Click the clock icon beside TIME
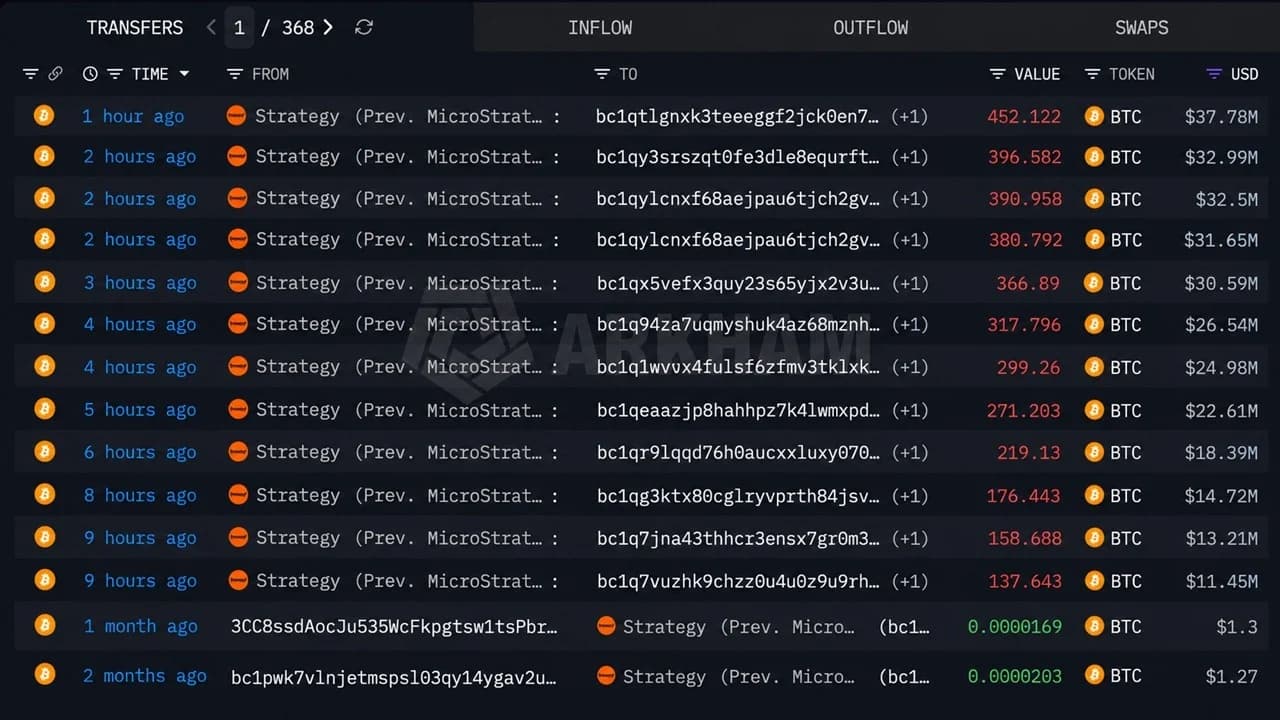 tap(90, 74)
